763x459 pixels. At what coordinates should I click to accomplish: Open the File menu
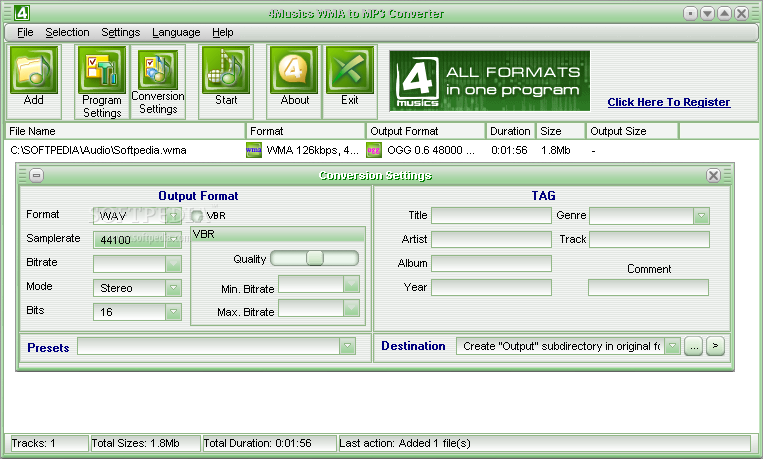tap(25, 32)
